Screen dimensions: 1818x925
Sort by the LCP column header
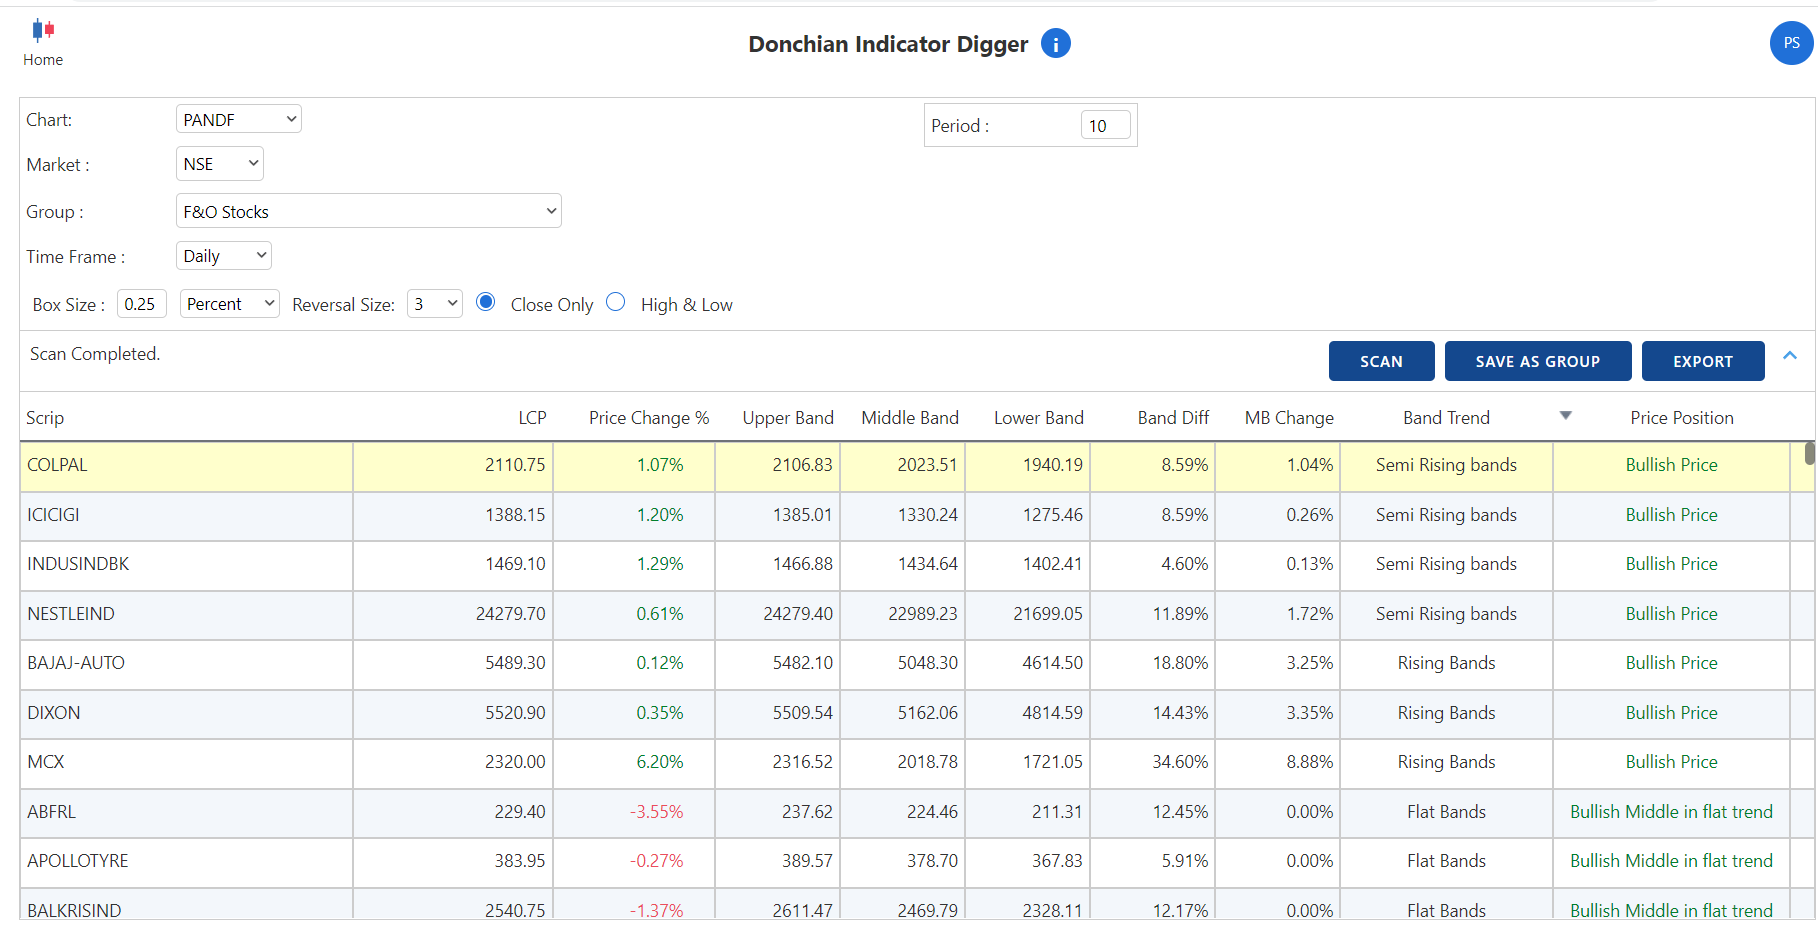pos(532,418)
